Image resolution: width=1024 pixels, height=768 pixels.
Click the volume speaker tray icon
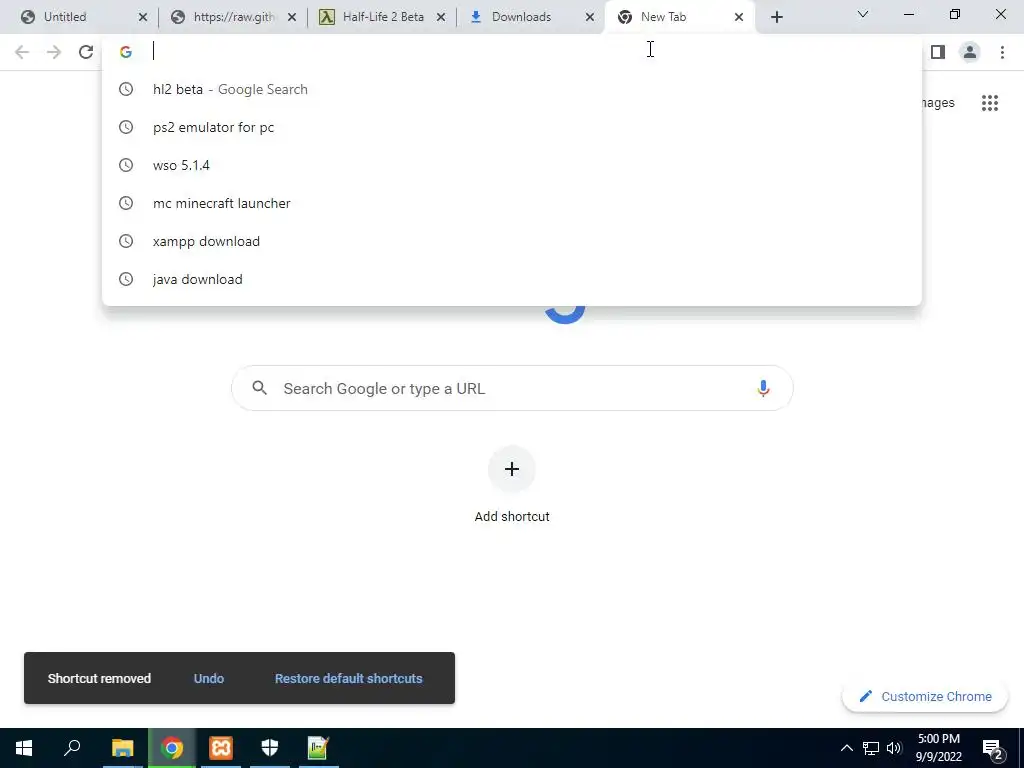coord(894,748)
